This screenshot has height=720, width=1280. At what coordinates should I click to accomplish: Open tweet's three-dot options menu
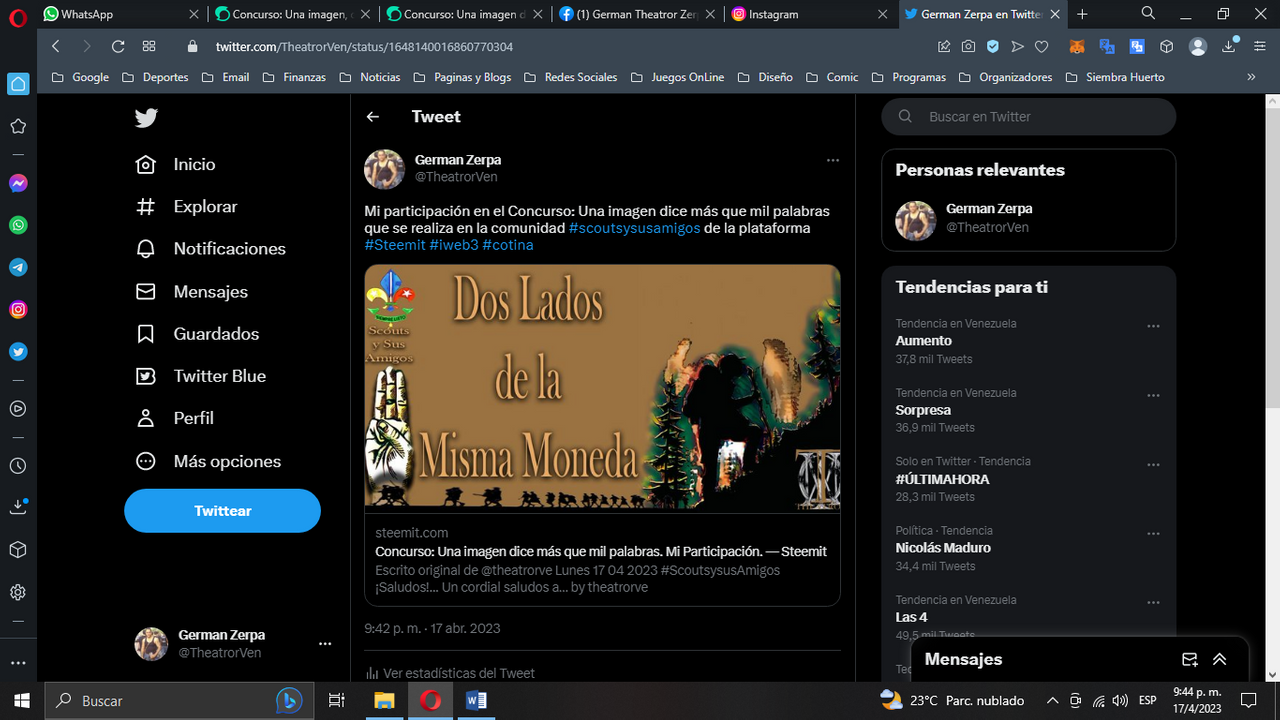(832, 160)
